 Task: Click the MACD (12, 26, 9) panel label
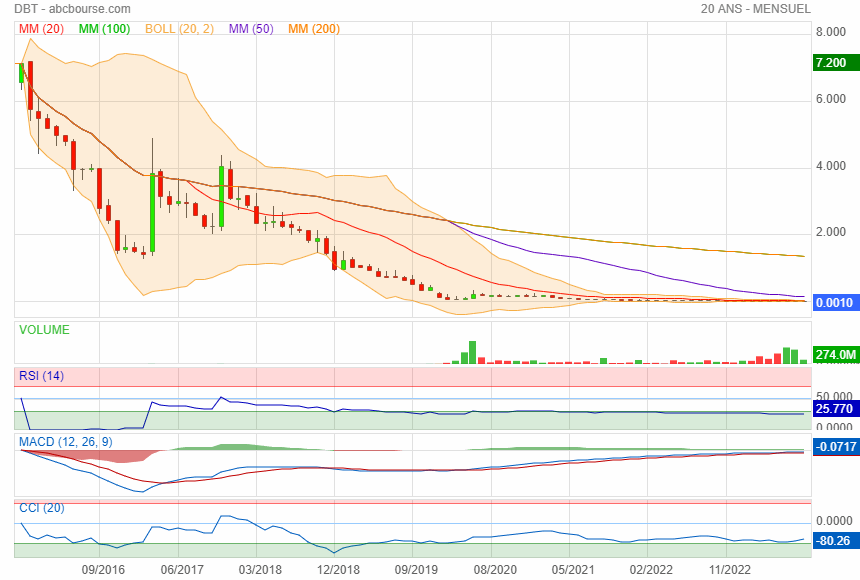[65, 442]
